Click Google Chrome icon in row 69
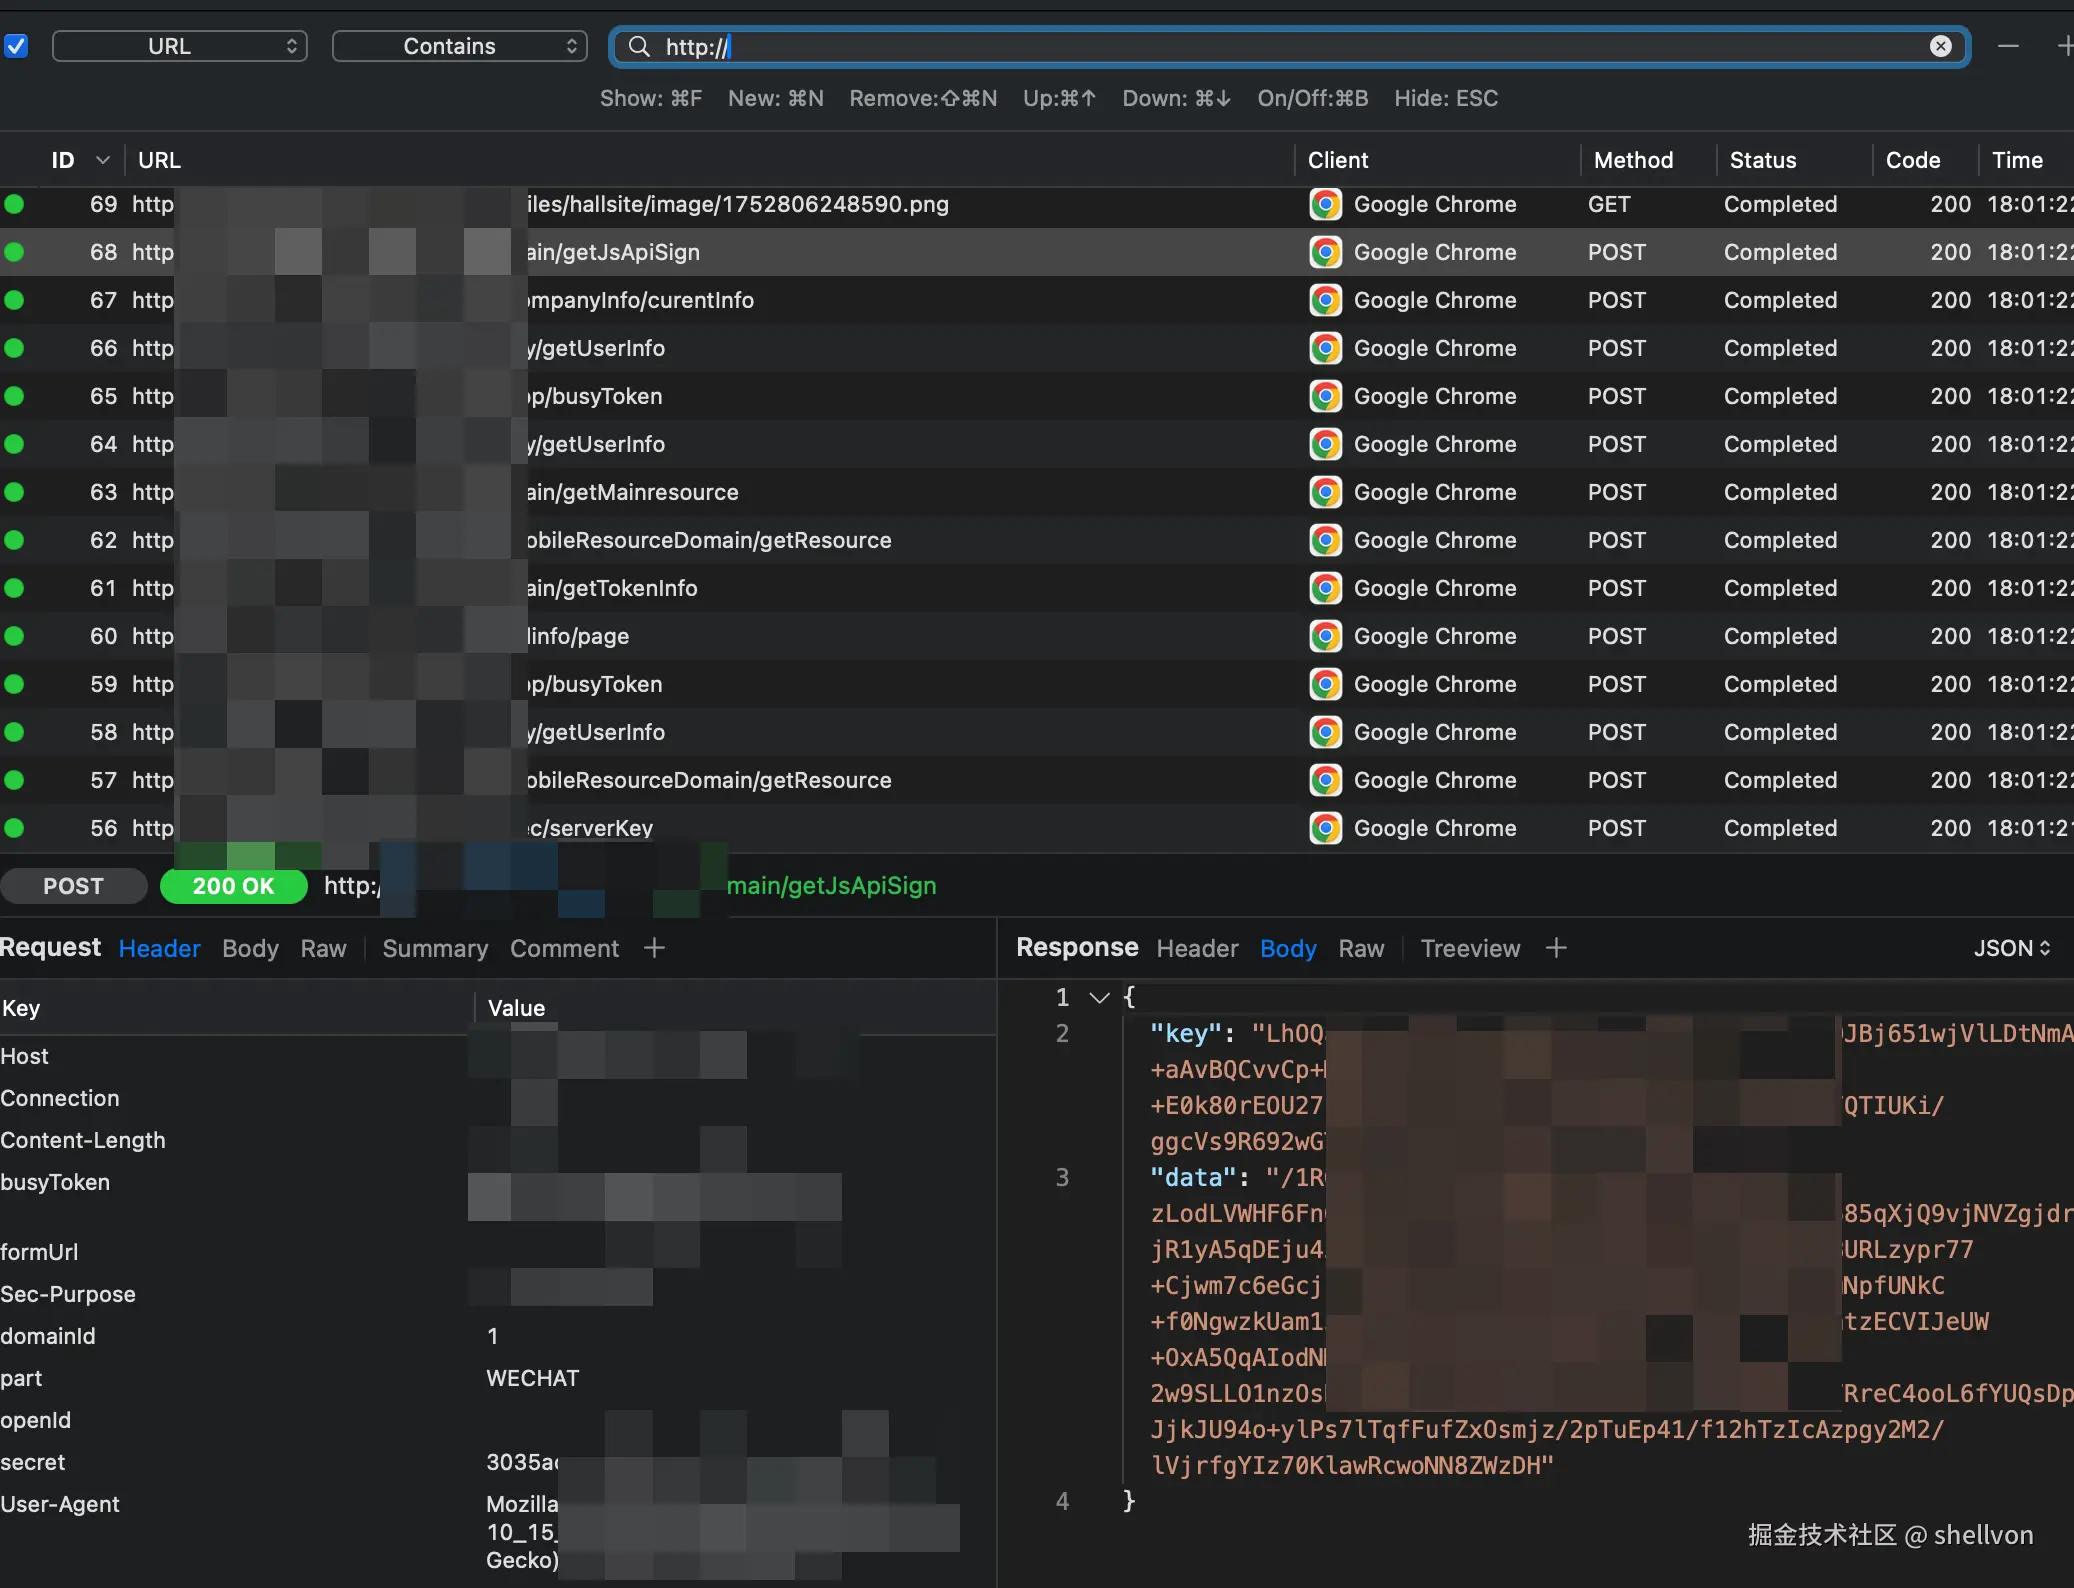This screenshot has height=1588, width=2074. (x=1326, y=205)
